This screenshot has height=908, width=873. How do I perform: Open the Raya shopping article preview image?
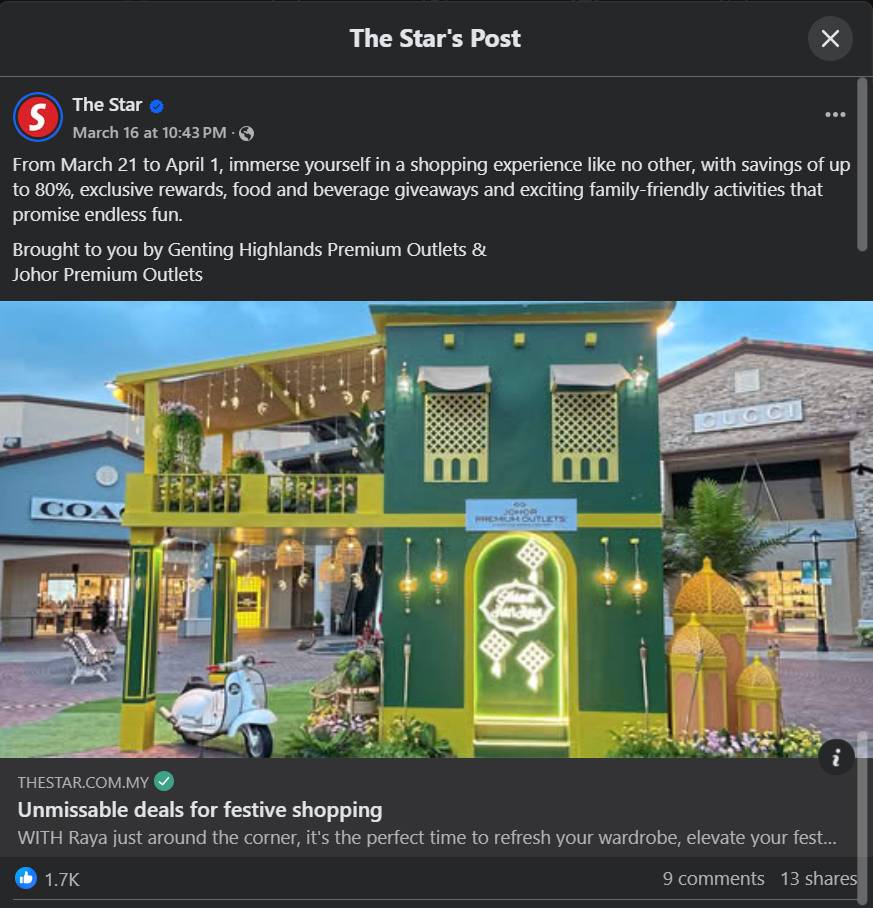[x=436, y=529]
